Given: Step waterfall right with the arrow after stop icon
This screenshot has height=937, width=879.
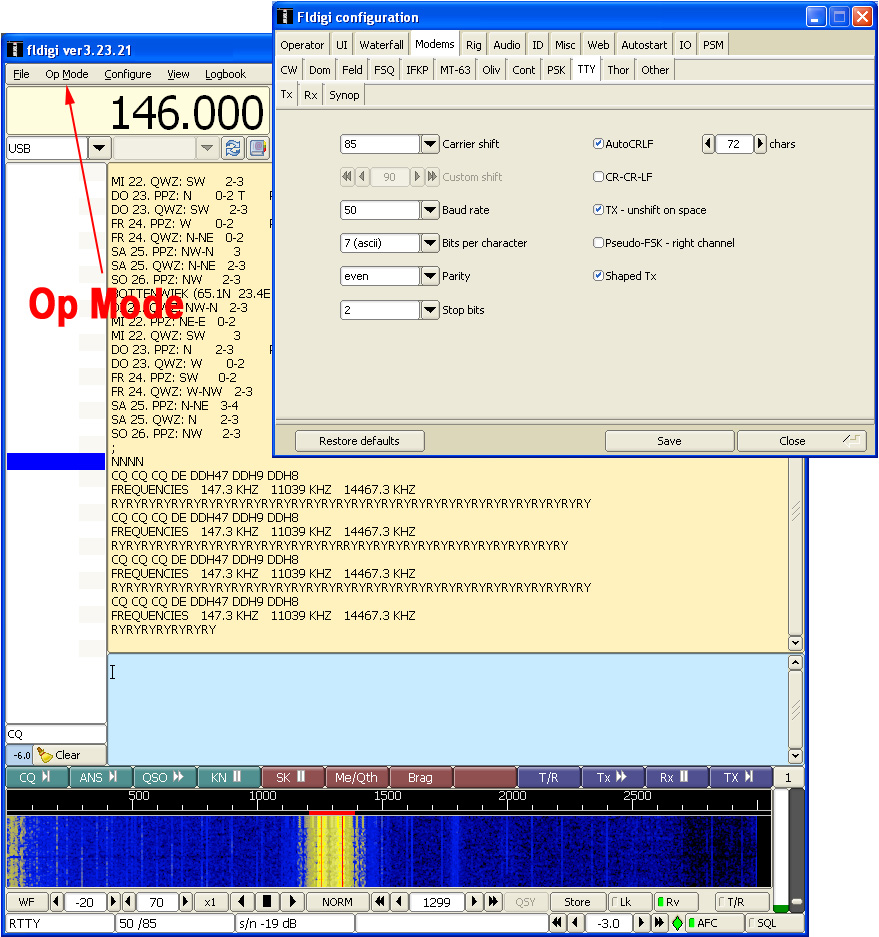Looking at the screenshot, I should [x=292, y=901].
